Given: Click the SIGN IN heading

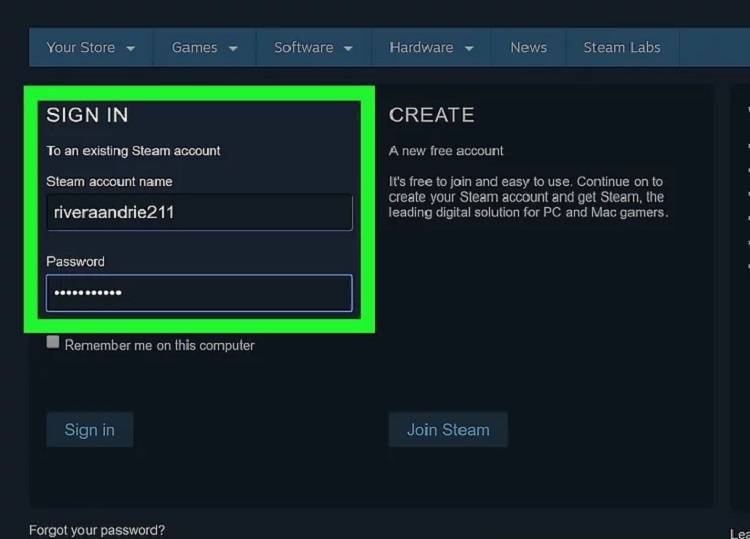Looking at the screenshot, I should [87, 115].
